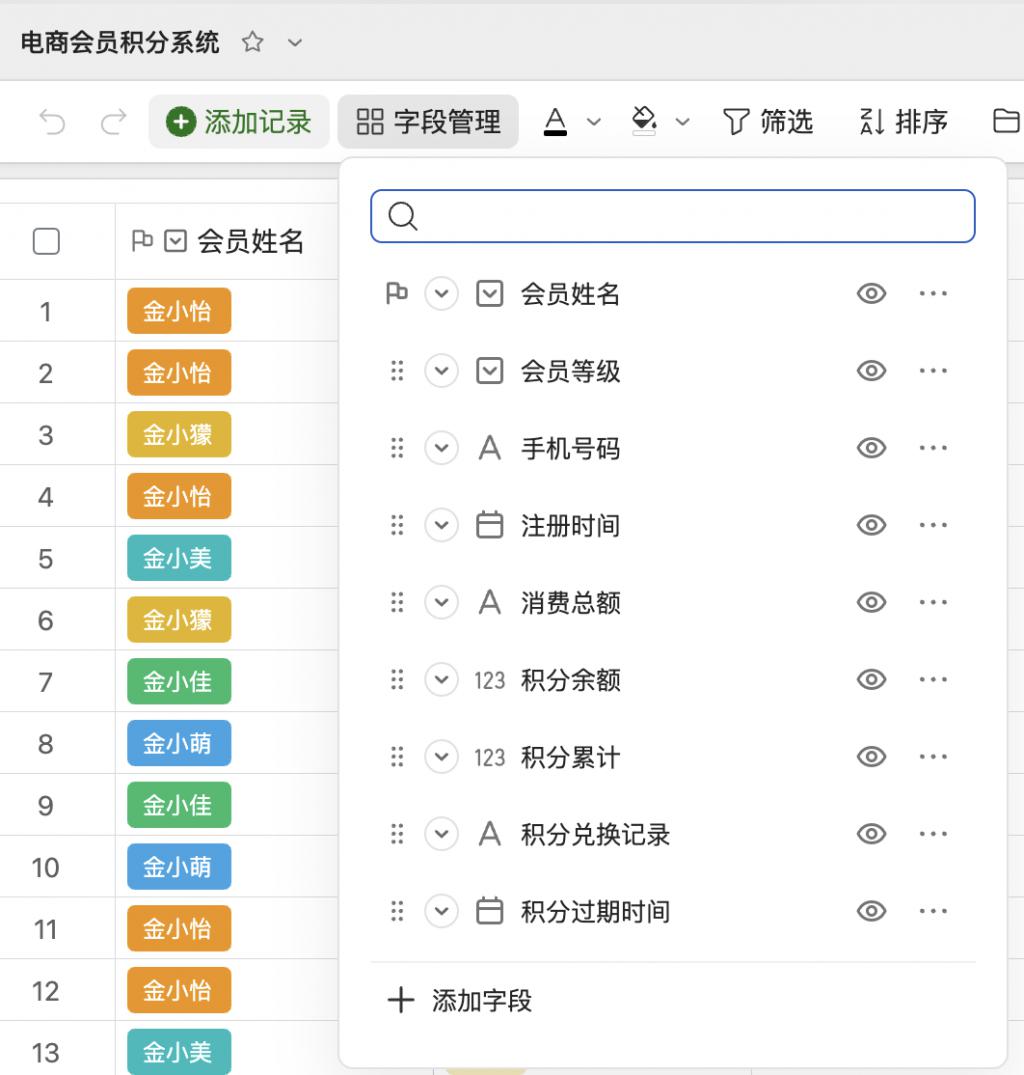Open more options for 手机号码 field
The height and width of the screenshot is (1075, 1024).
(x=932, y=448)
